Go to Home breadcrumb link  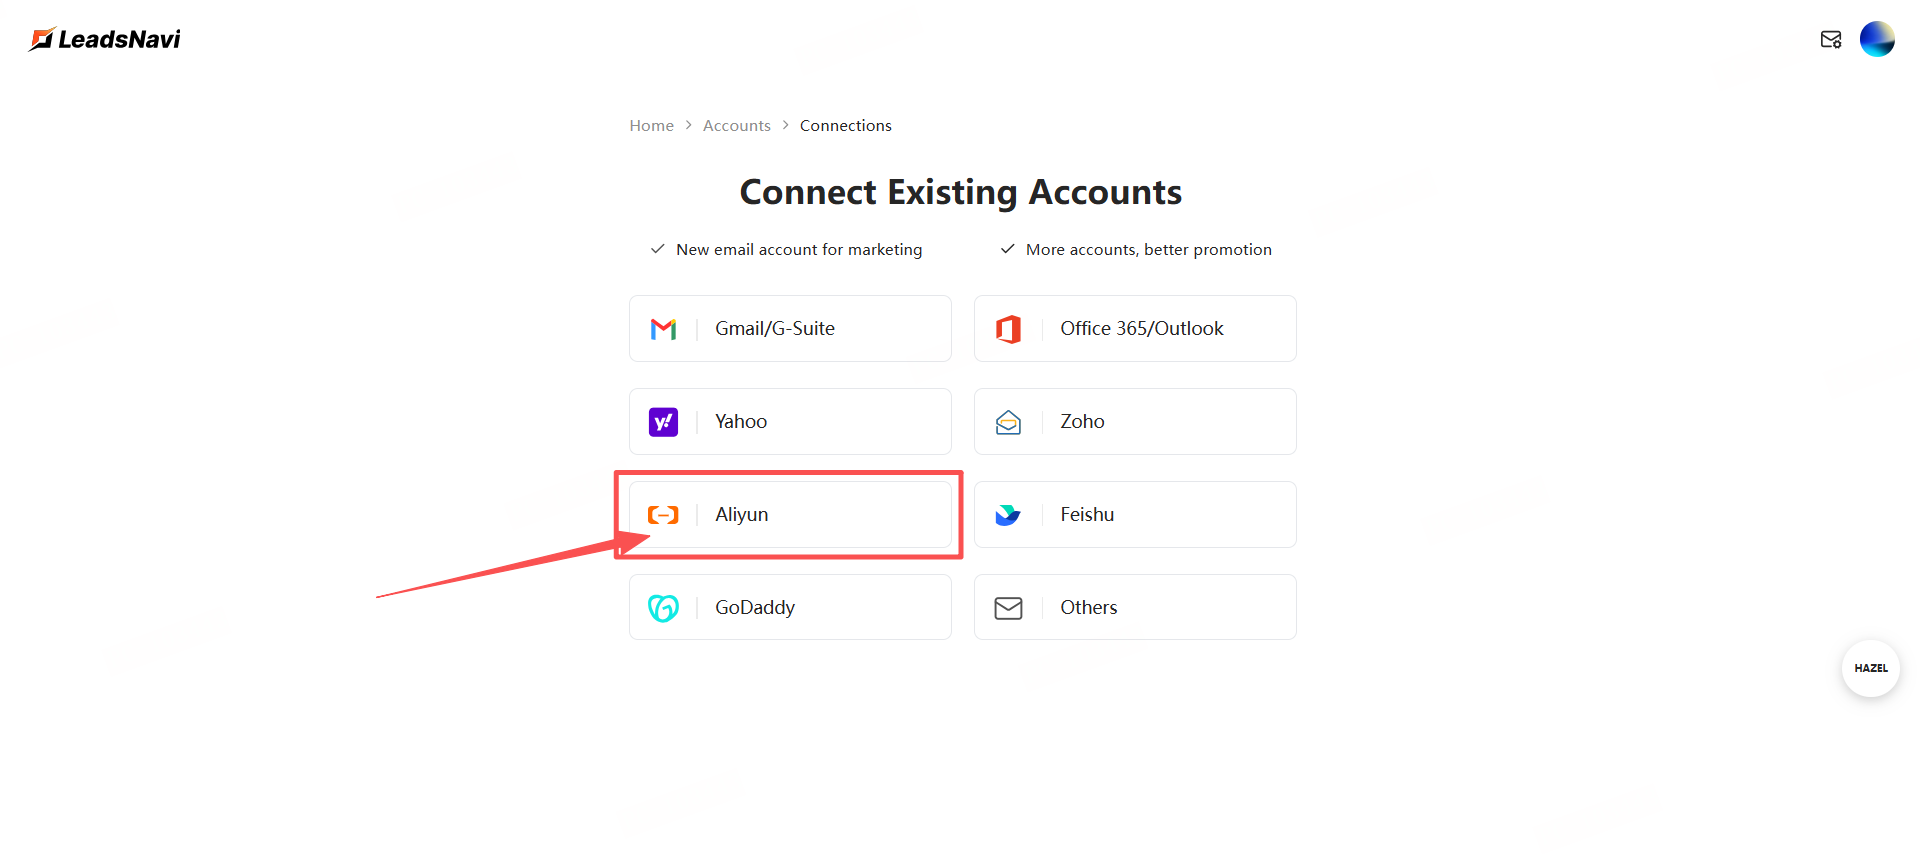651,126
